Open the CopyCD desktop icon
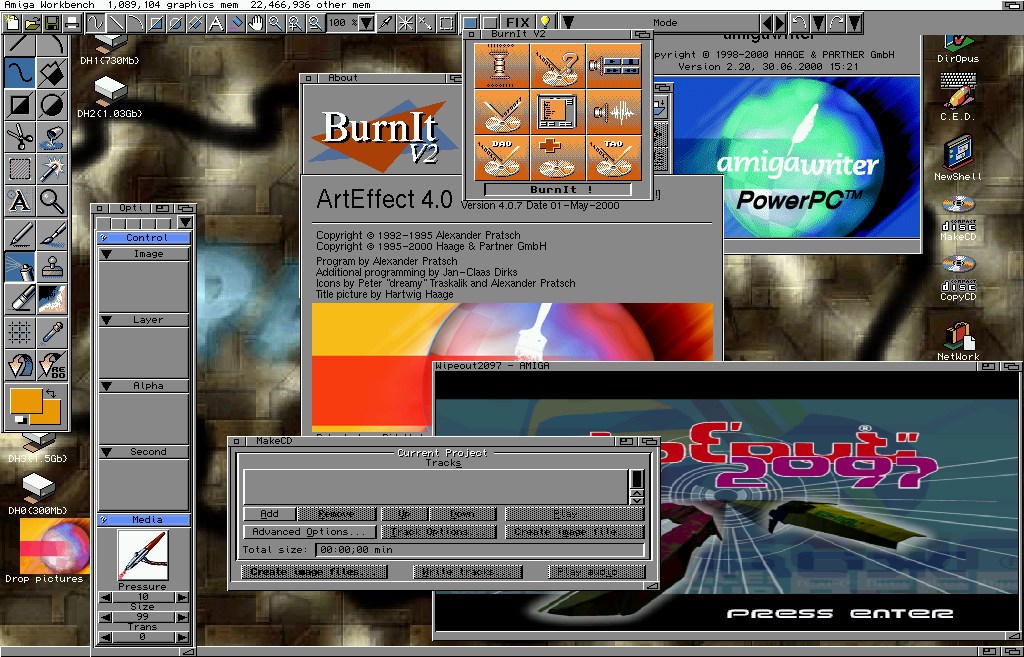 pos(958,278)
